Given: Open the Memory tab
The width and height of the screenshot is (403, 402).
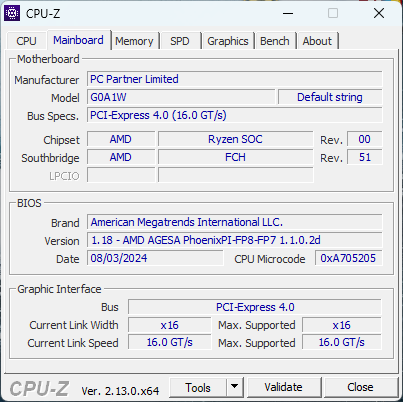Looking at the screenshot, I should click(x=134, y=41).
